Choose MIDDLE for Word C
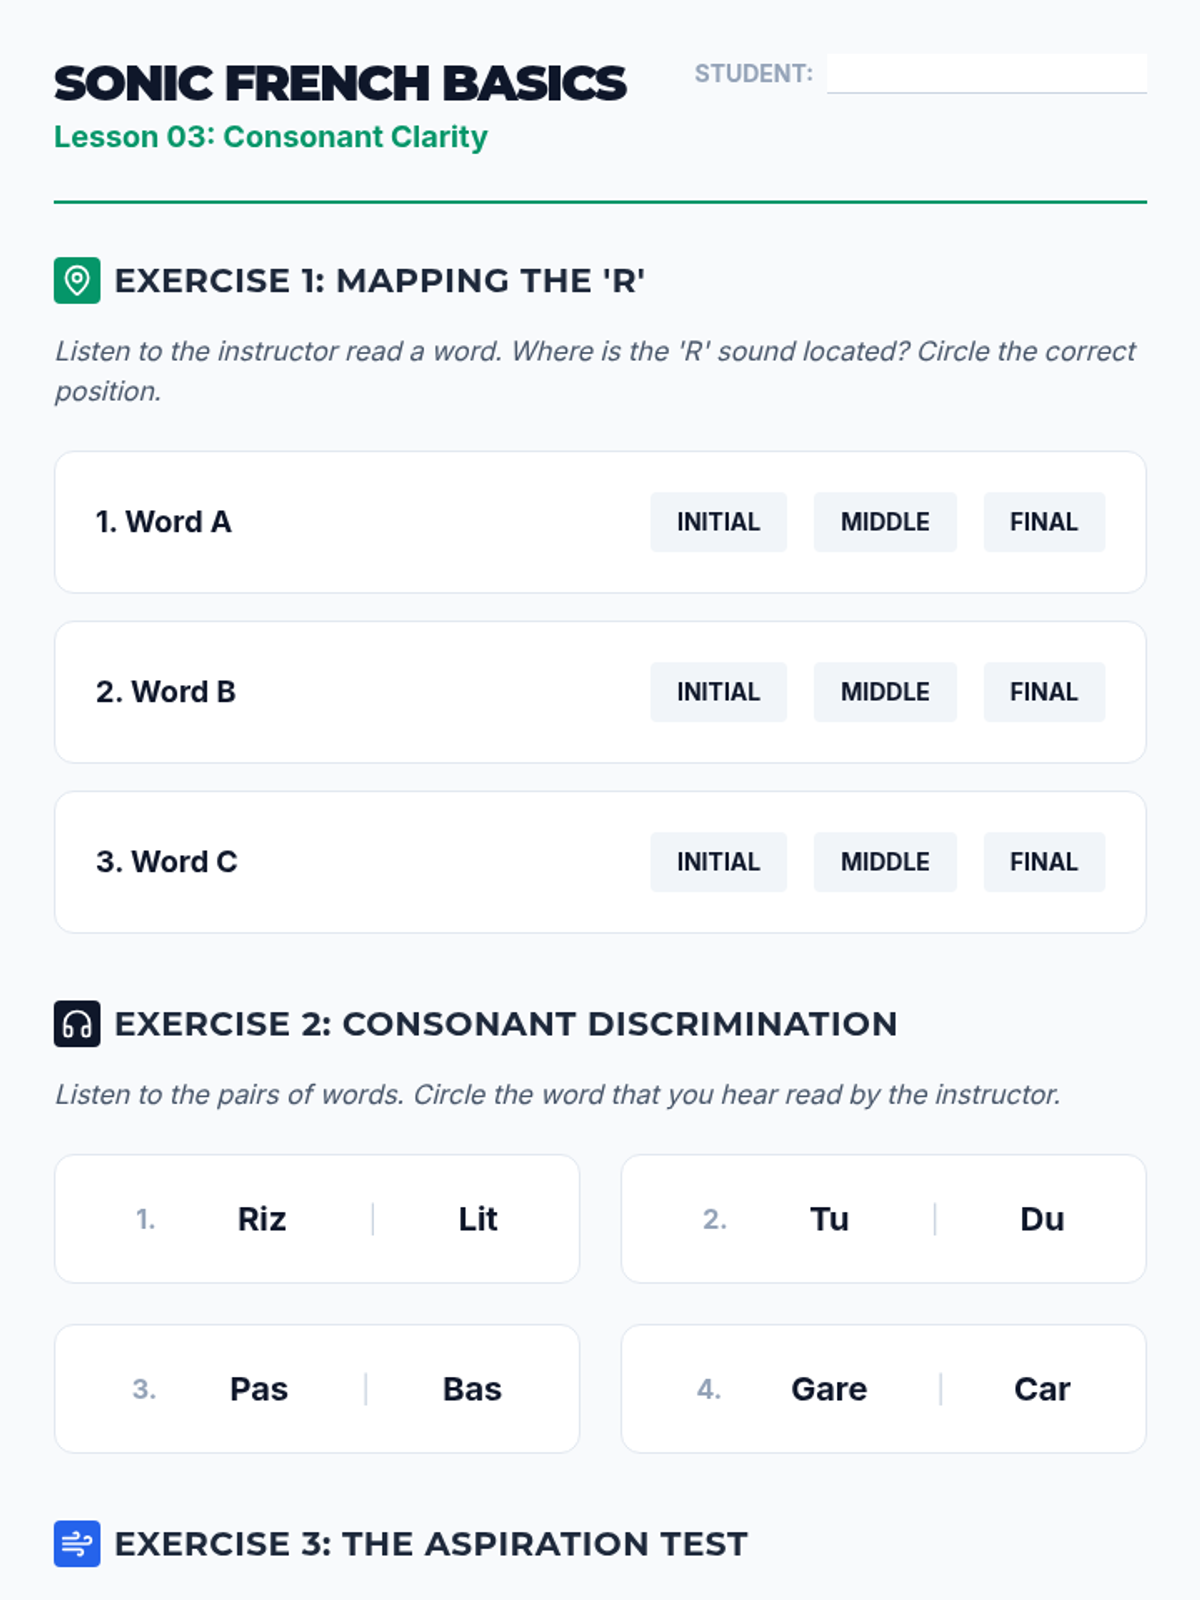Image resolution: width=1200 pixels, height=1600 pixels. click(x=885, y=862)
